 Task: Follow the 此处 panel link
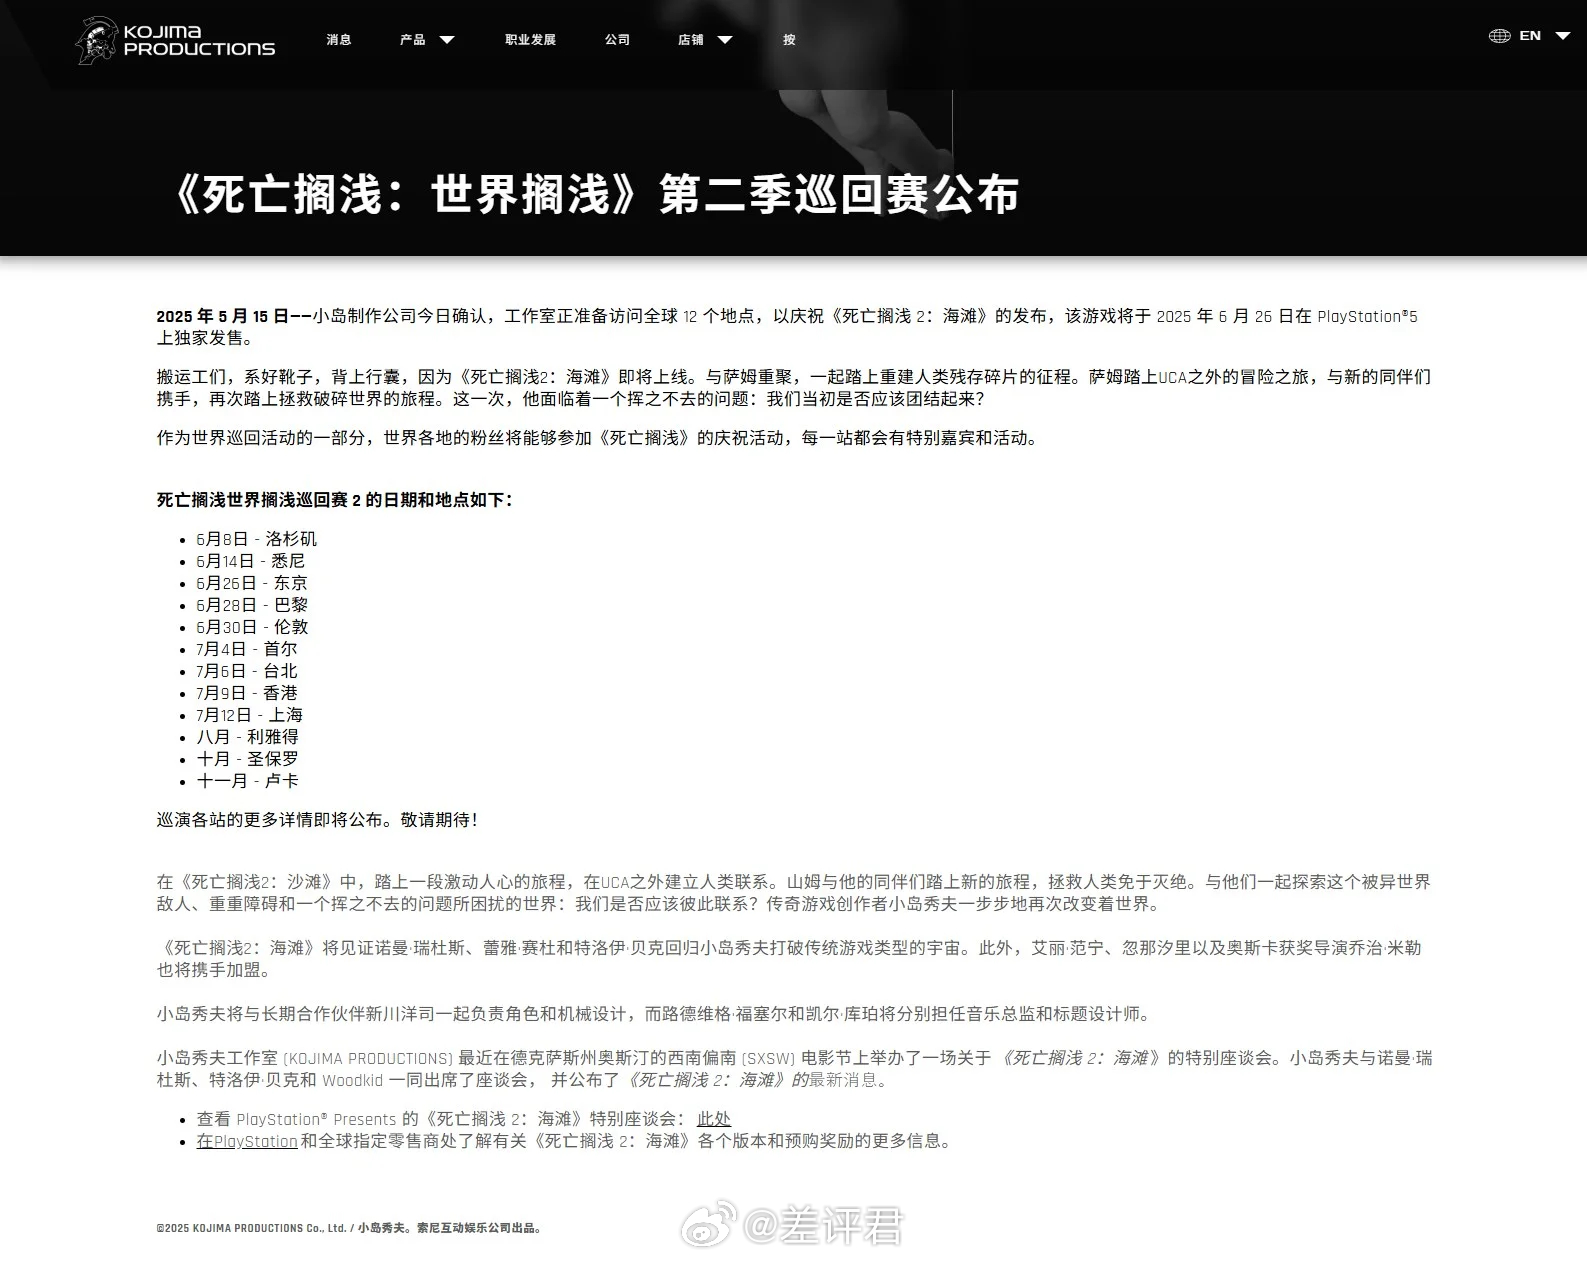click(x=714, y=1119)
